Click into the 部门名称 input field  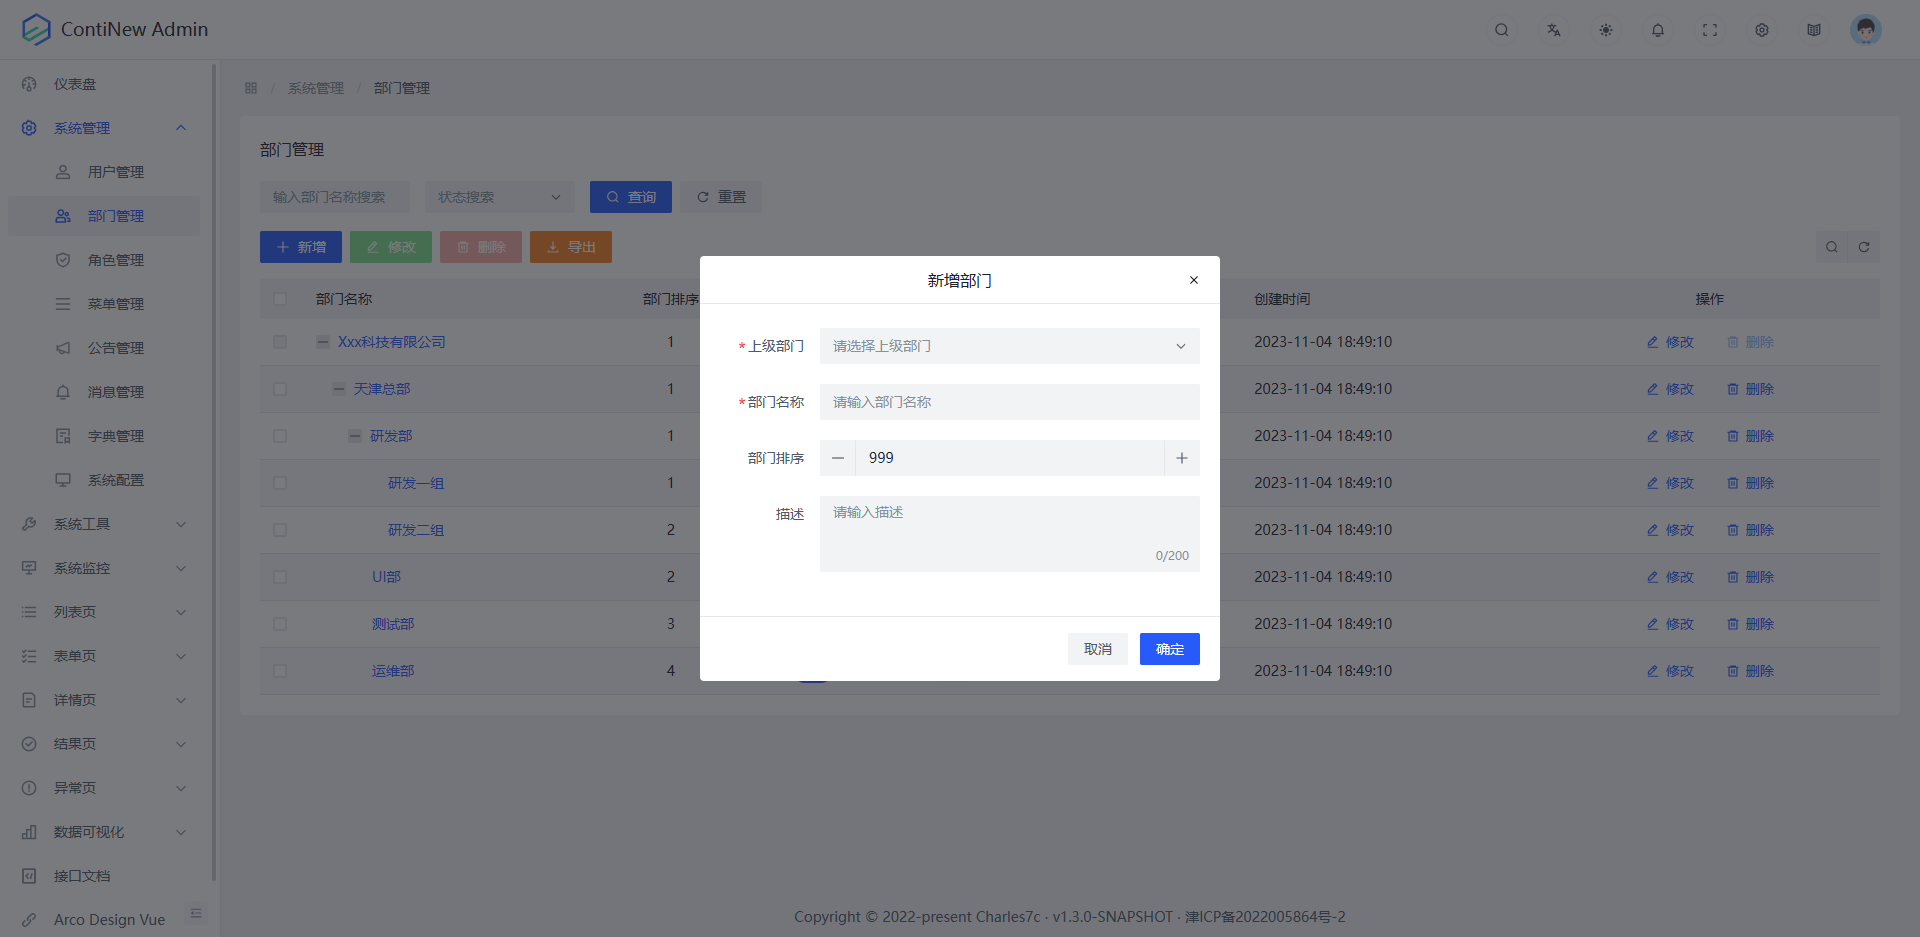click(1009, 402)
